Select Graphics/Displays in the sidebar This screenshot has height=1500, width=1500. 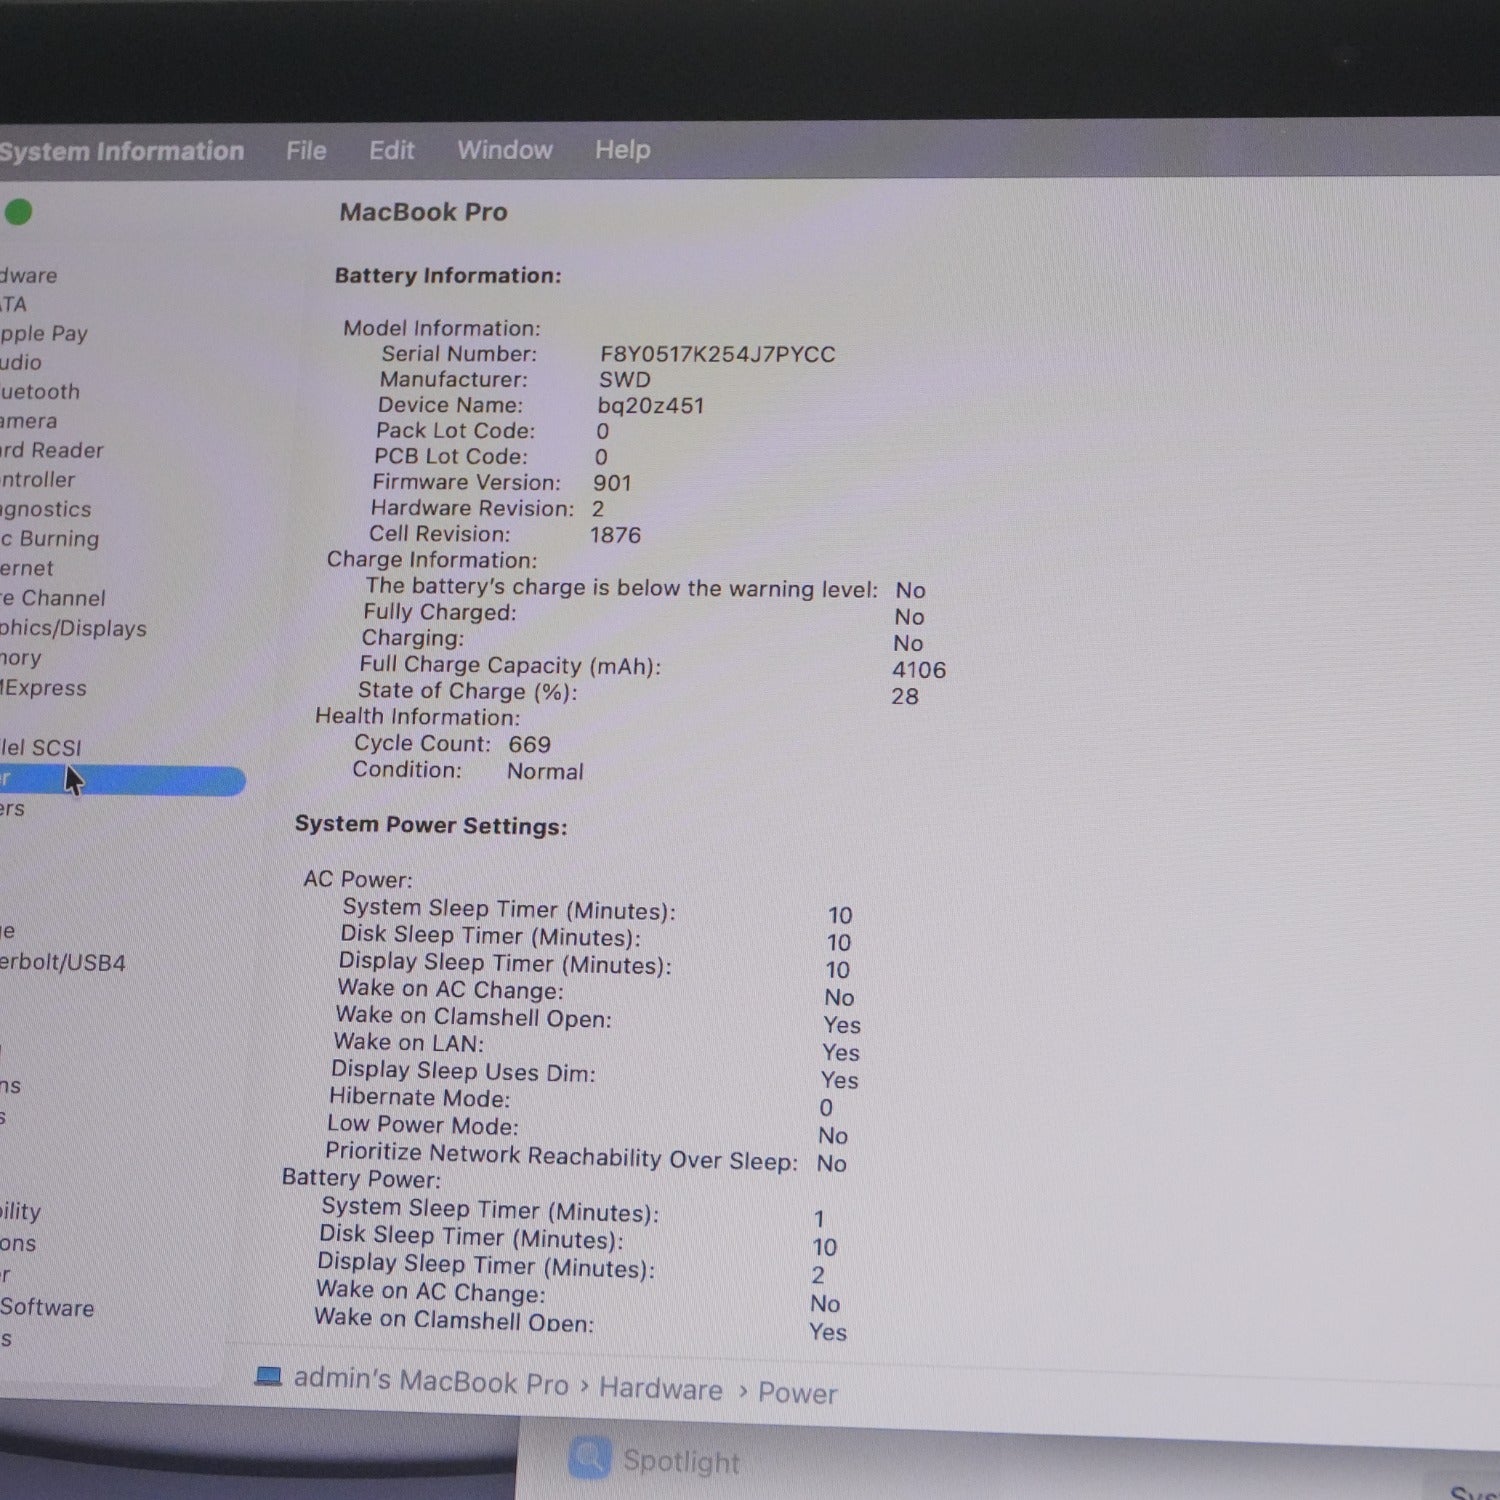(x=74, y=628)
